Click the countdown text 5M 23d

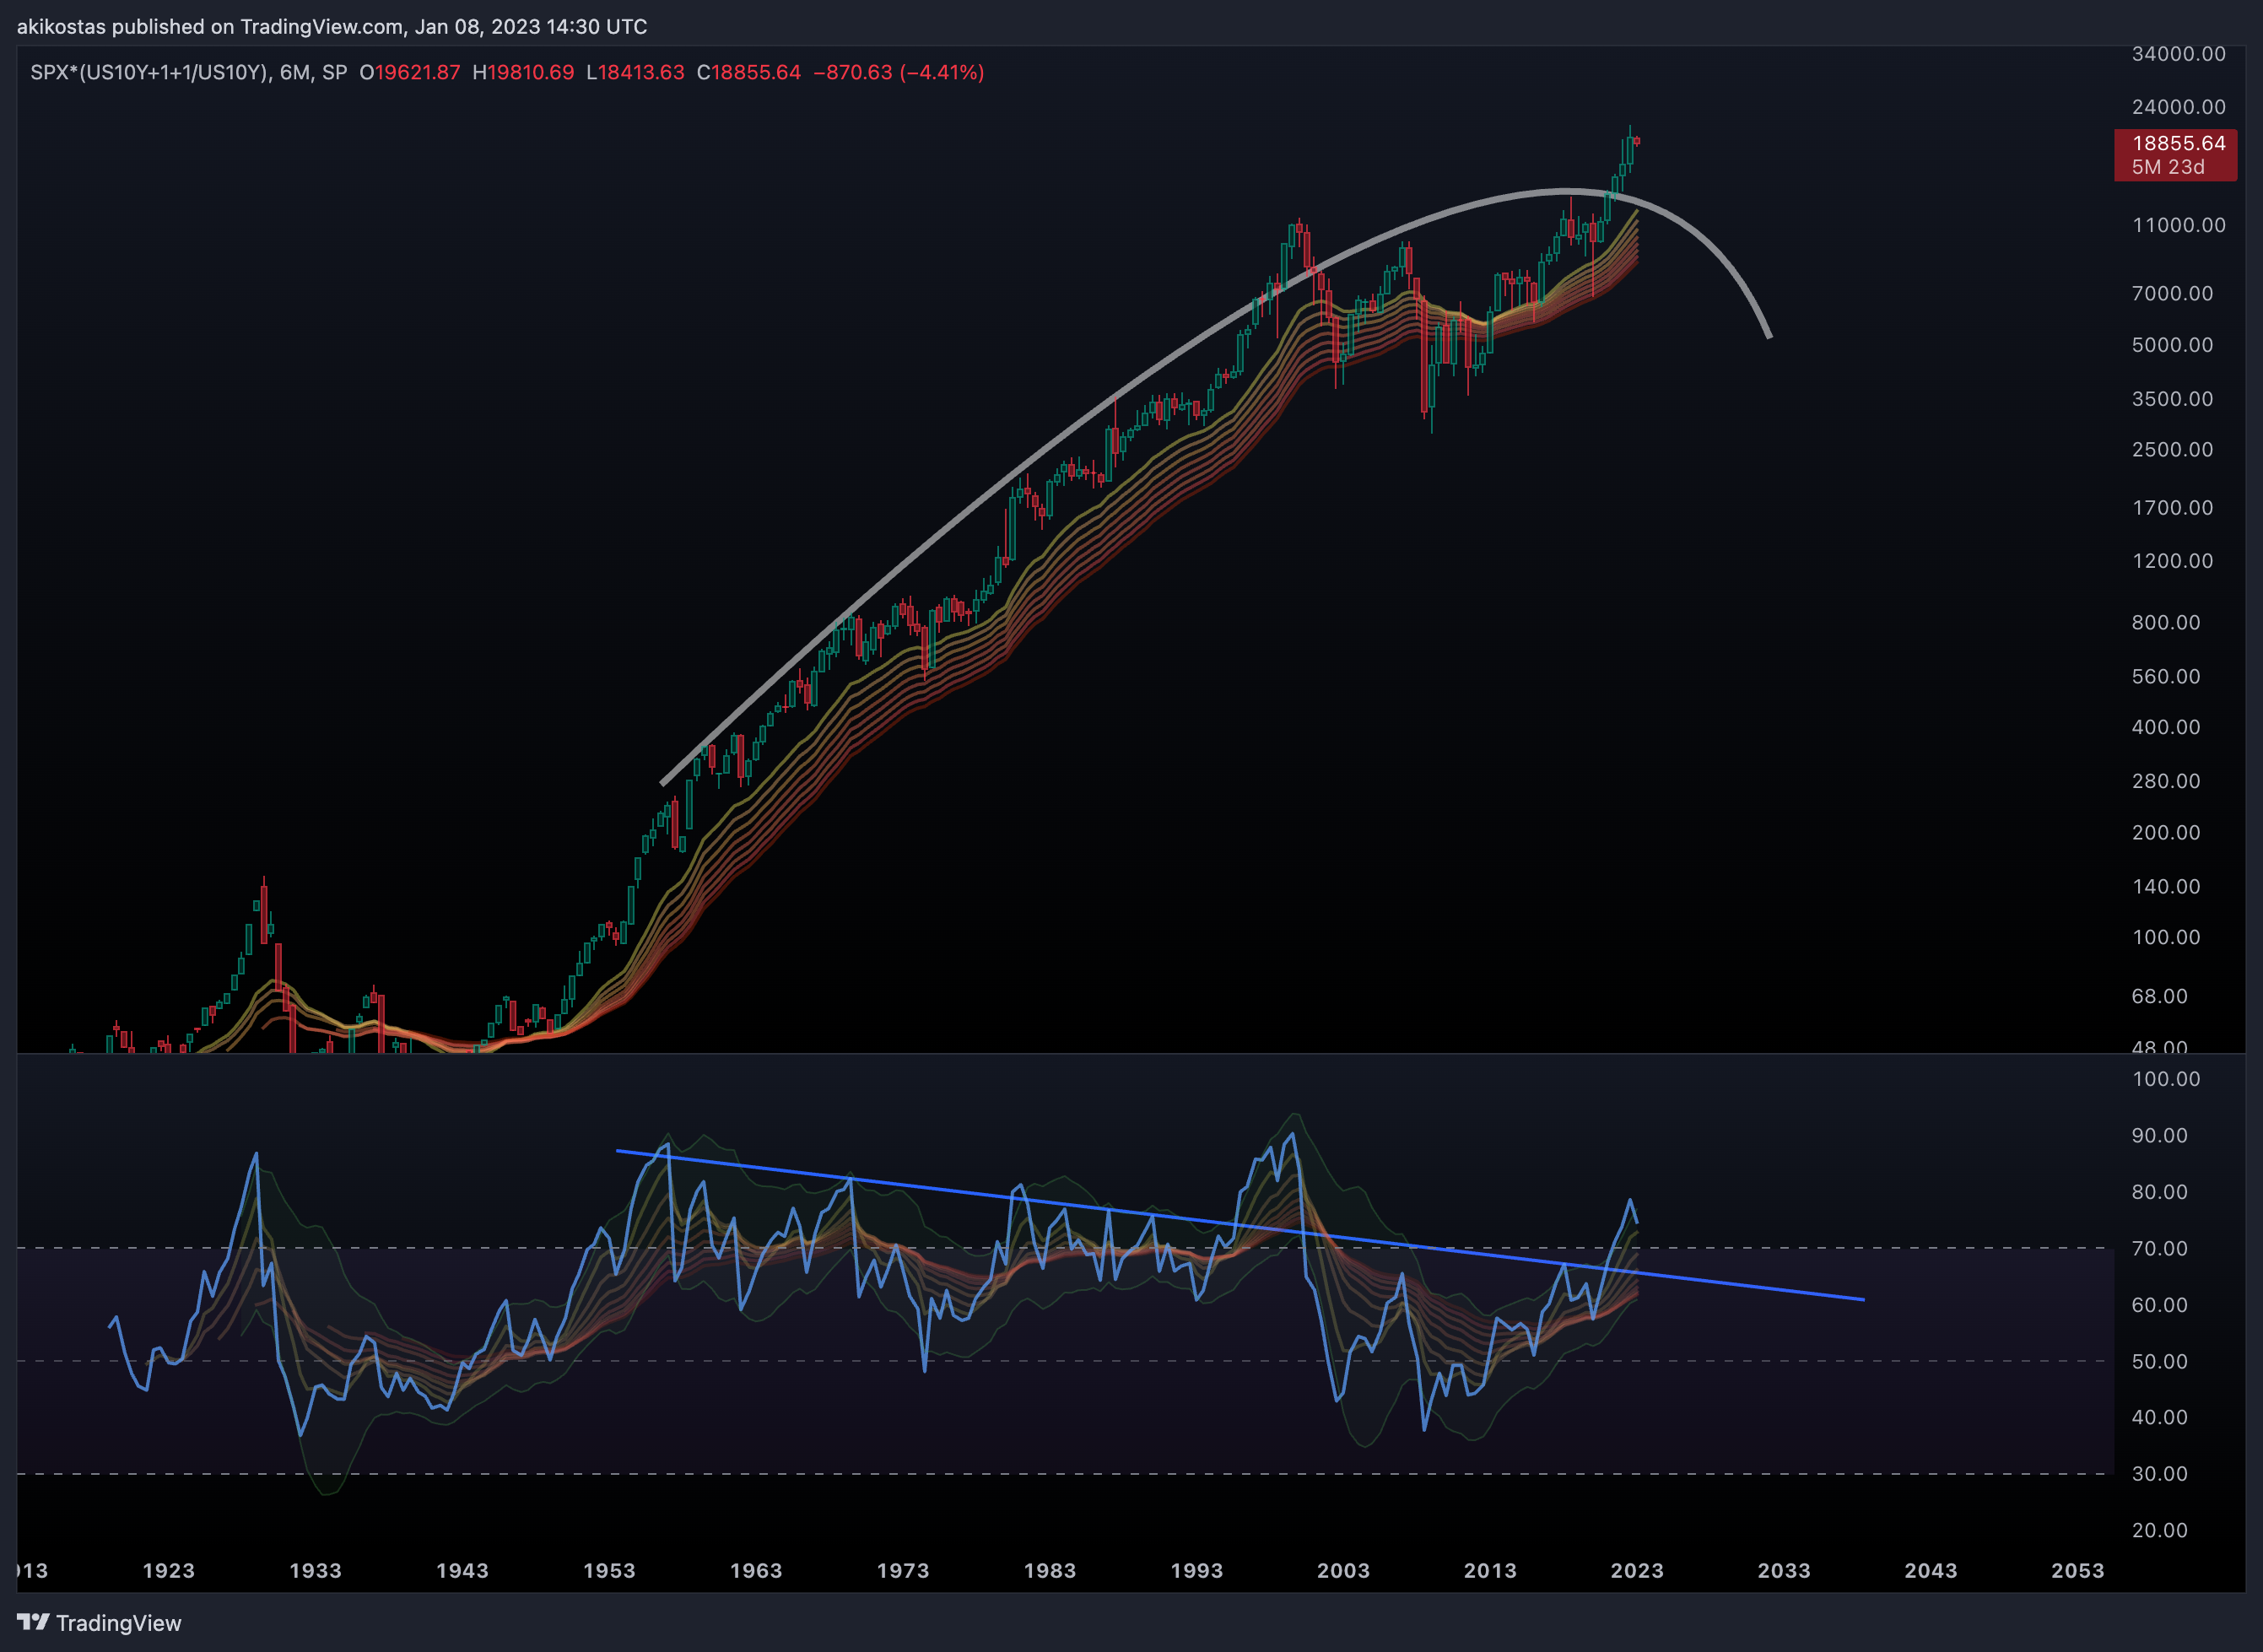click(x=2168, y=167)
